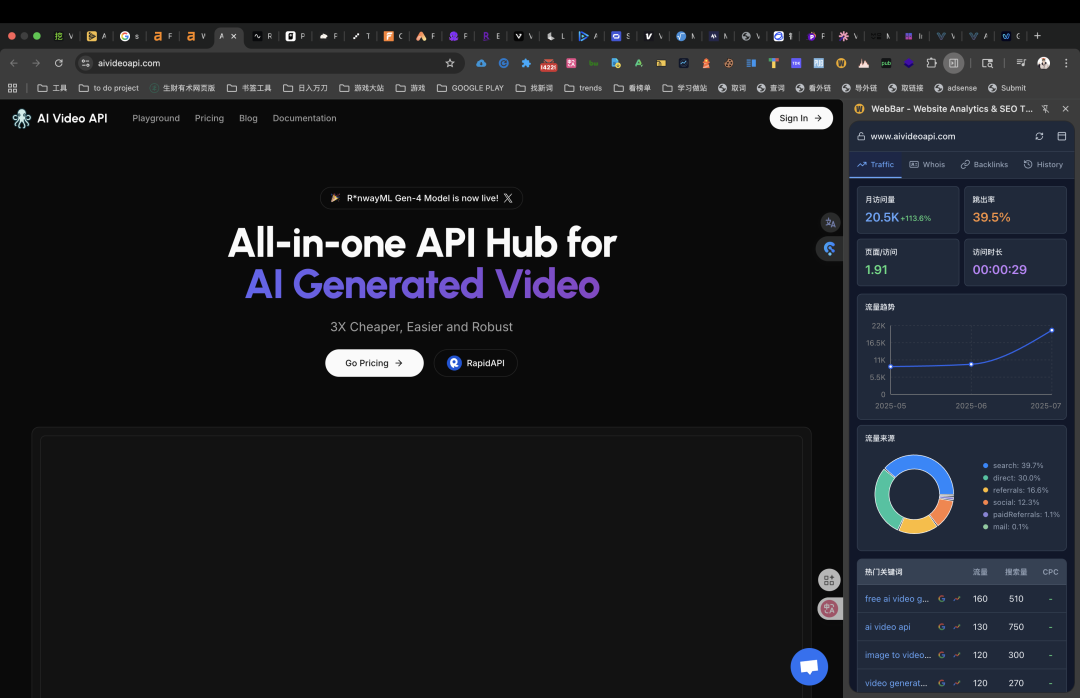1080x698 pixels.
Task: Click the blue cloud download extension icon
Action: [x=481, y=63]
